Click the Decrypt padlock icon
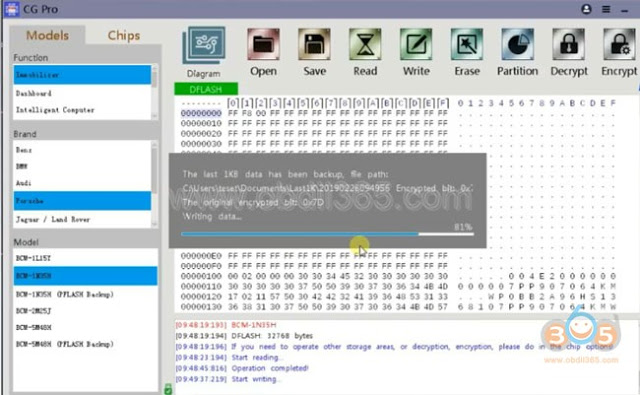 569,44
